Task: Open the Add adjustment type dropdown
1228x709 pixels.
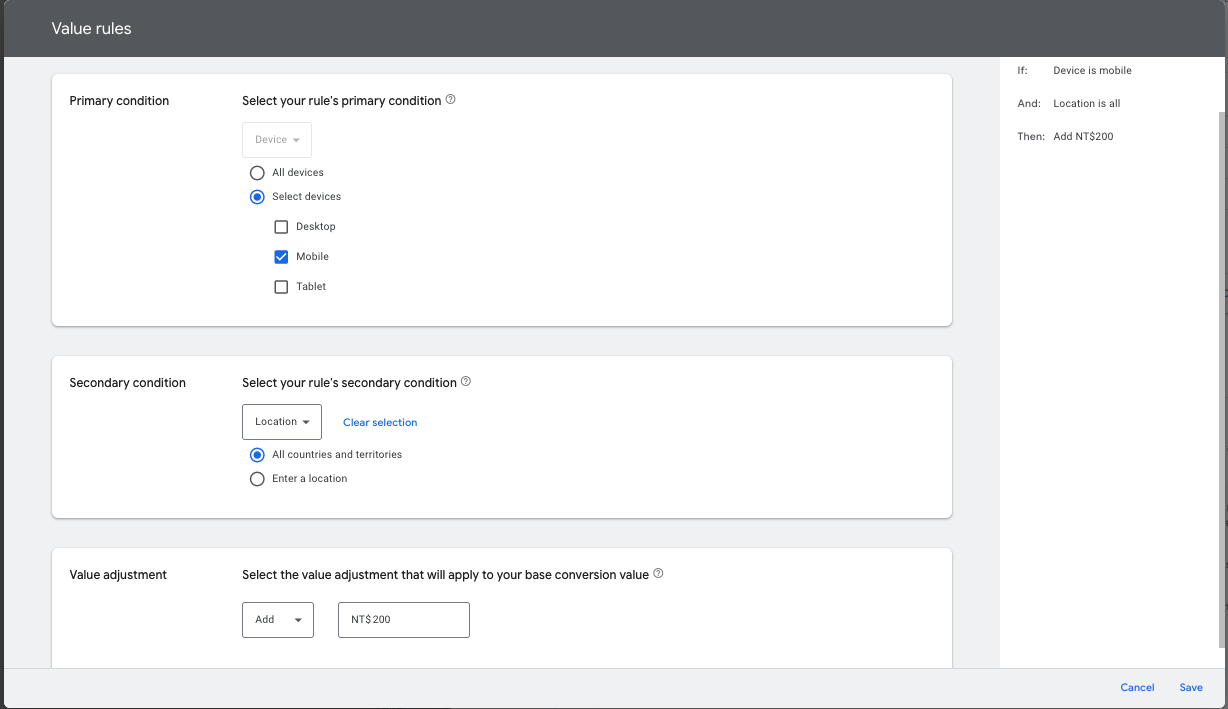Action: coord(277,620)
